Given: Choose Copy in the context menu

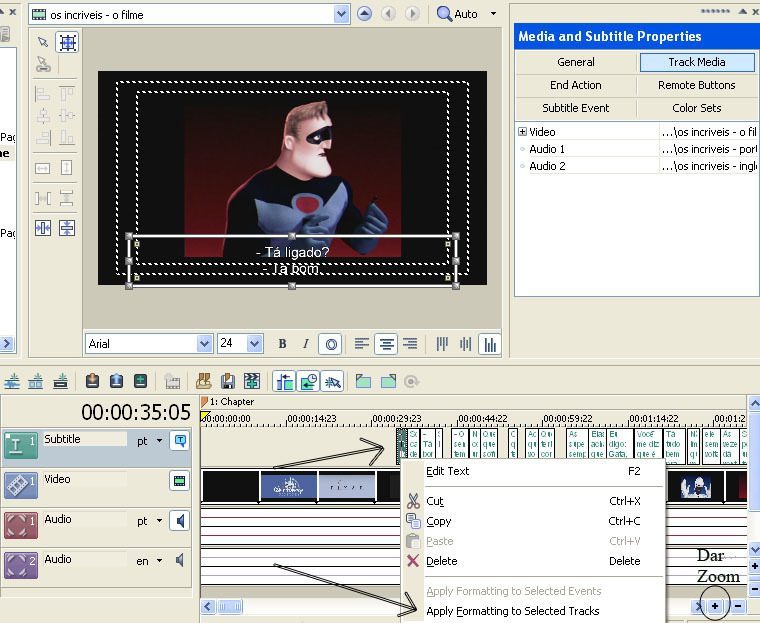Looking at the screenshot, I should pyautogui.click(x=533, y=521).
